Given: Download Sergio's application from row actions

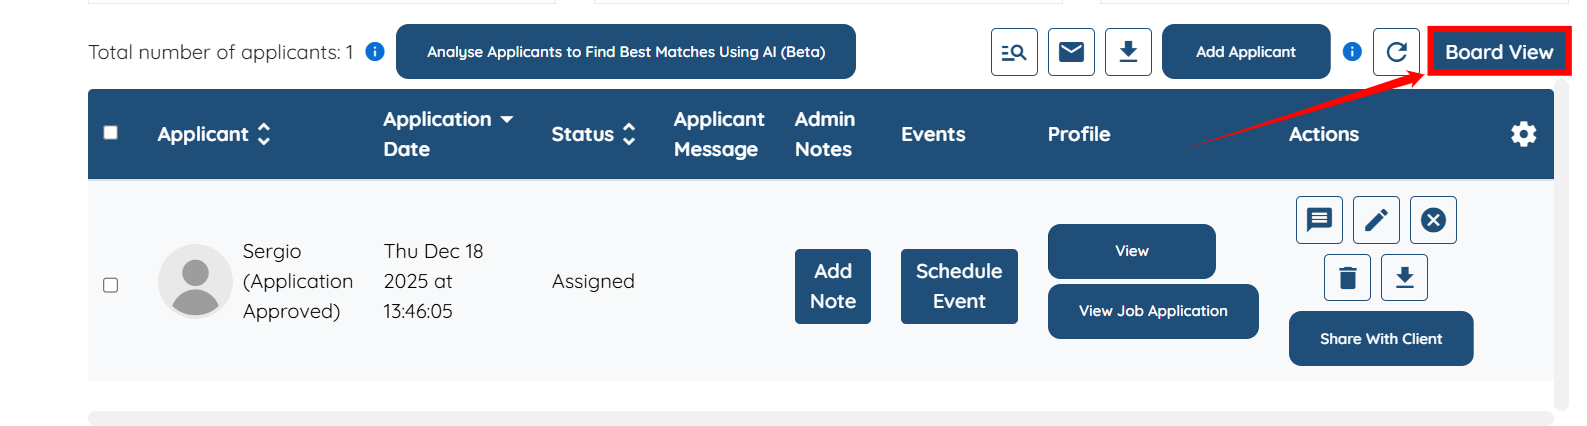Looking at the screenshot, I should [1404, 277].
